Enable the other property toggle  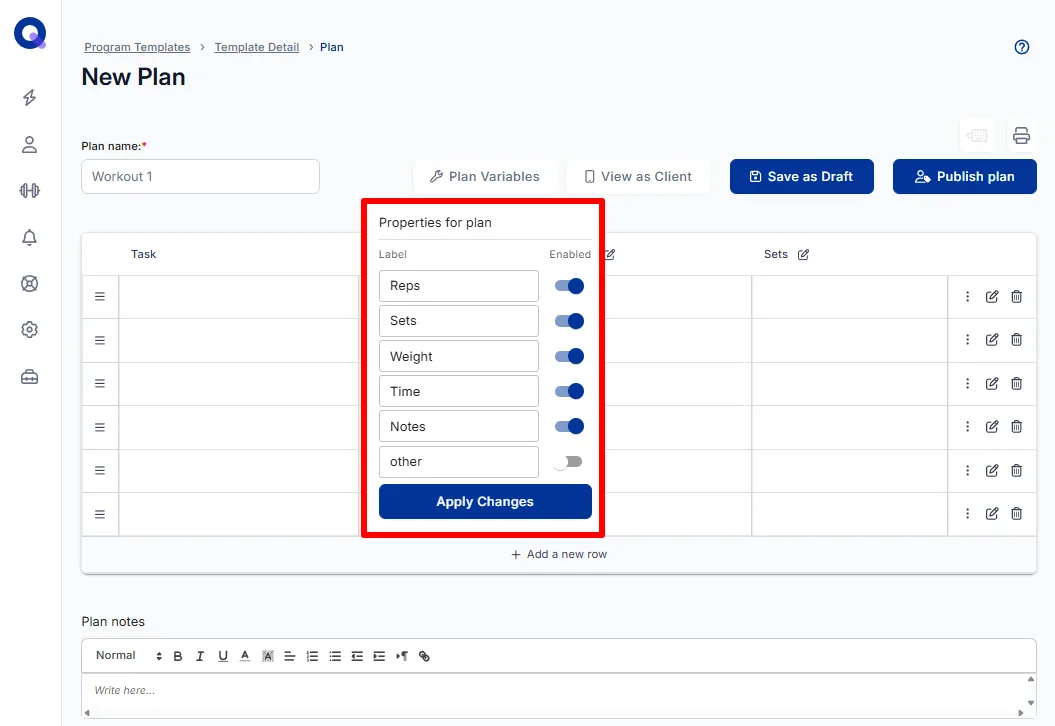pyautogui.click(x=567, y=462)
